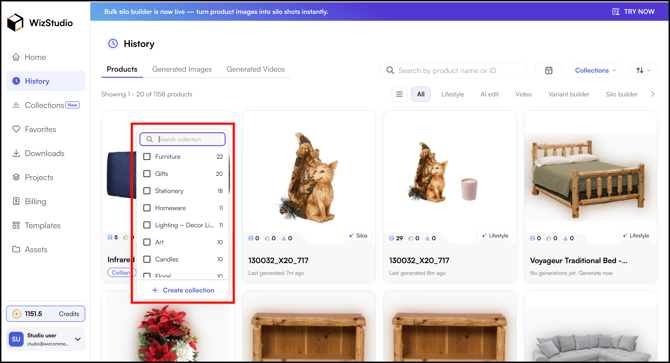Click the like count icon on Silos card
The height and width of the screenshot is (363, 670).
267,238
